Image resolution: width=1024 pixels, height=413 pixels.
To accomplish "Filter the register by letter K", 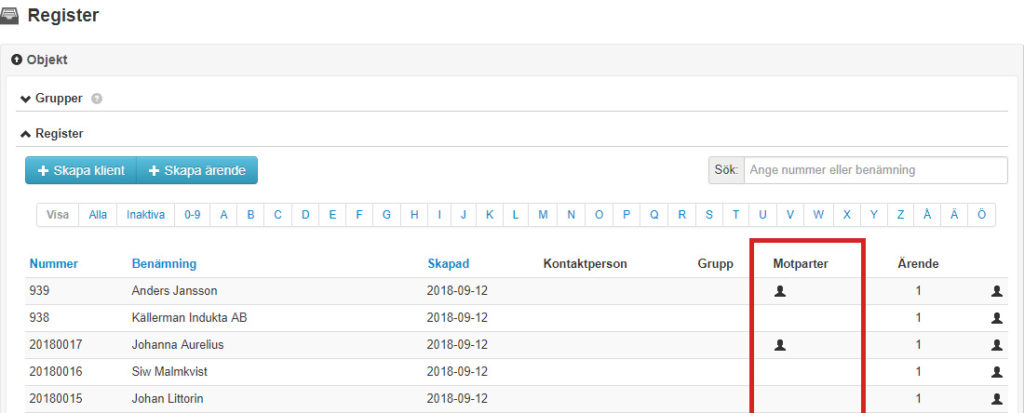I will tap(490, 215).
